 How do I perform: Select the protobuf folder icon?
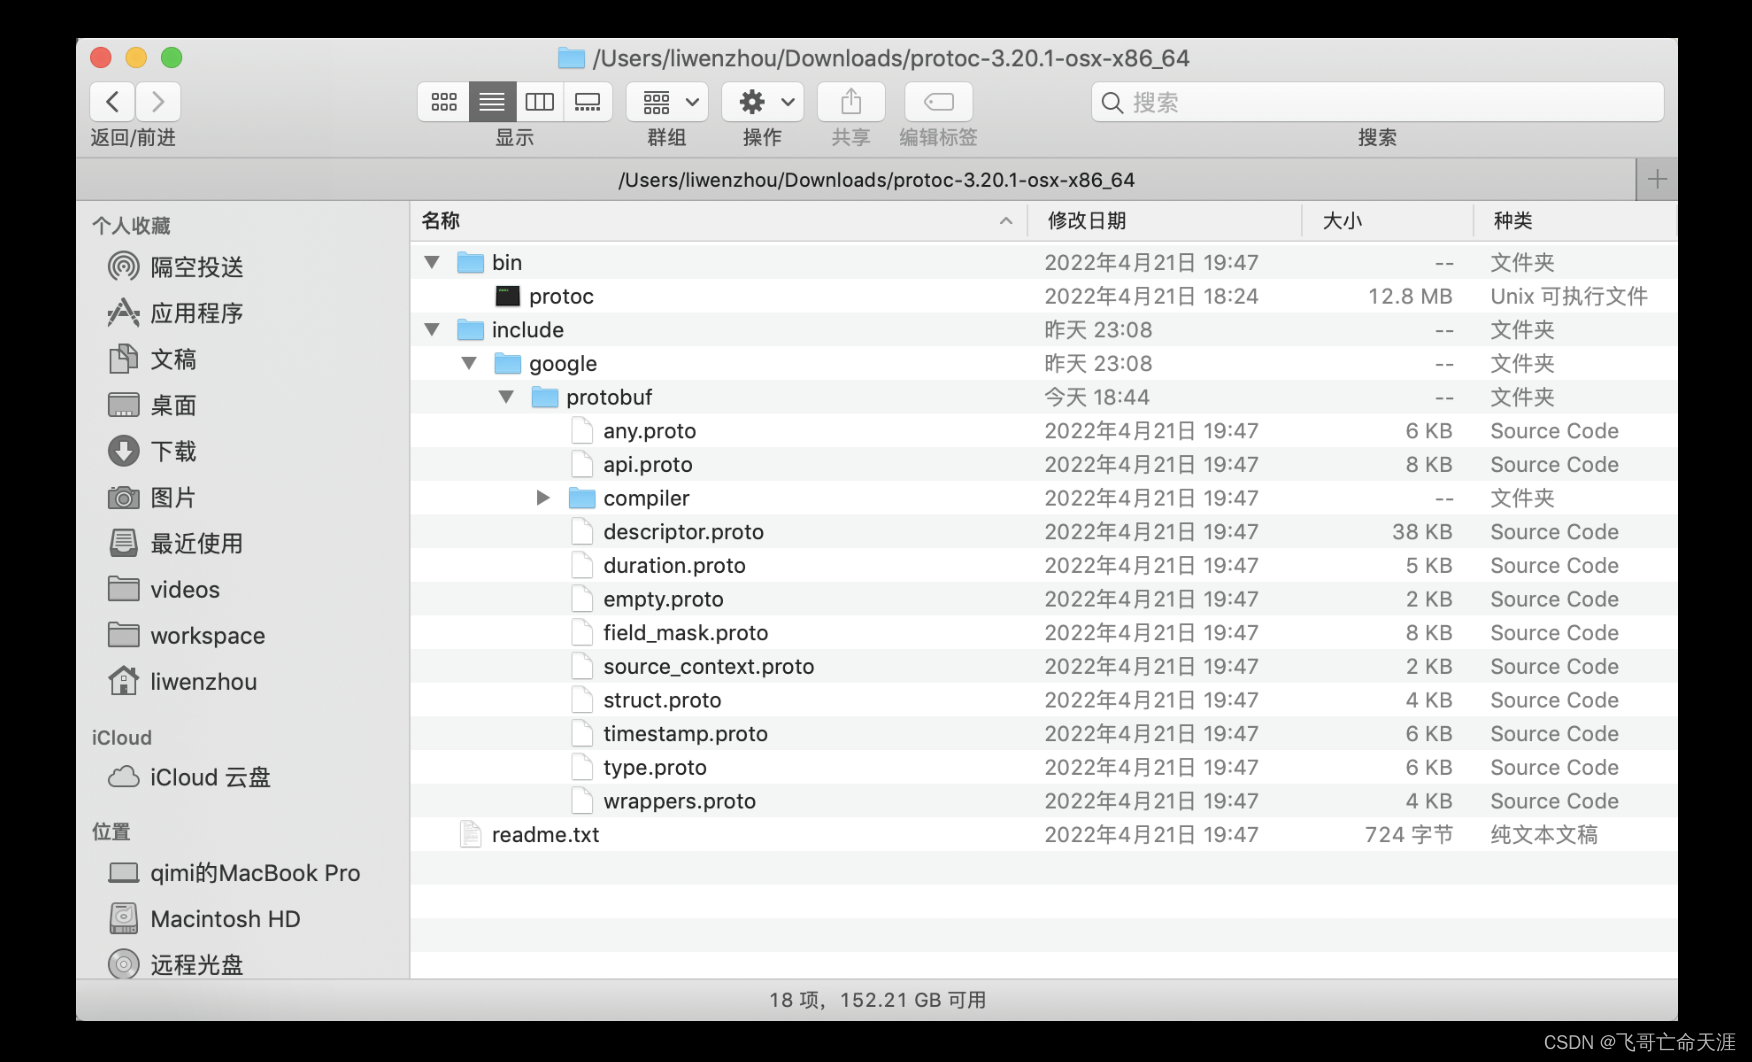(545, 397)
